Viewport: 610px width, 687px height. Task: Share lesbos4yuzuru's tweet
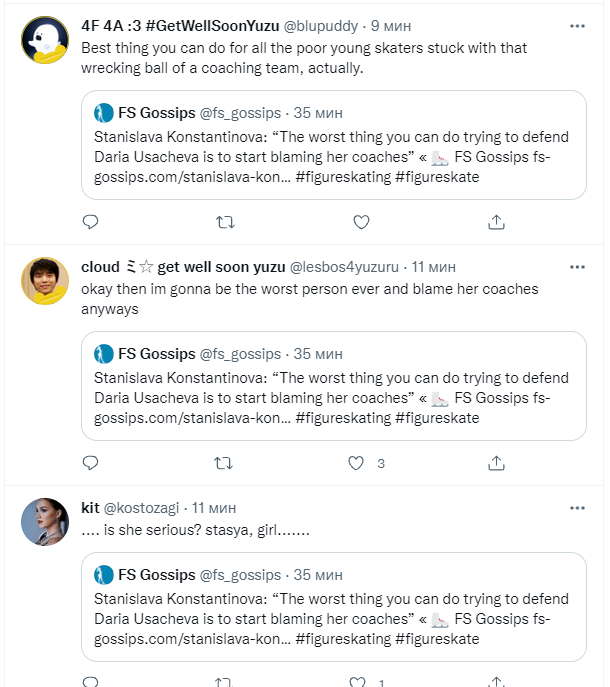pos(496,463)
